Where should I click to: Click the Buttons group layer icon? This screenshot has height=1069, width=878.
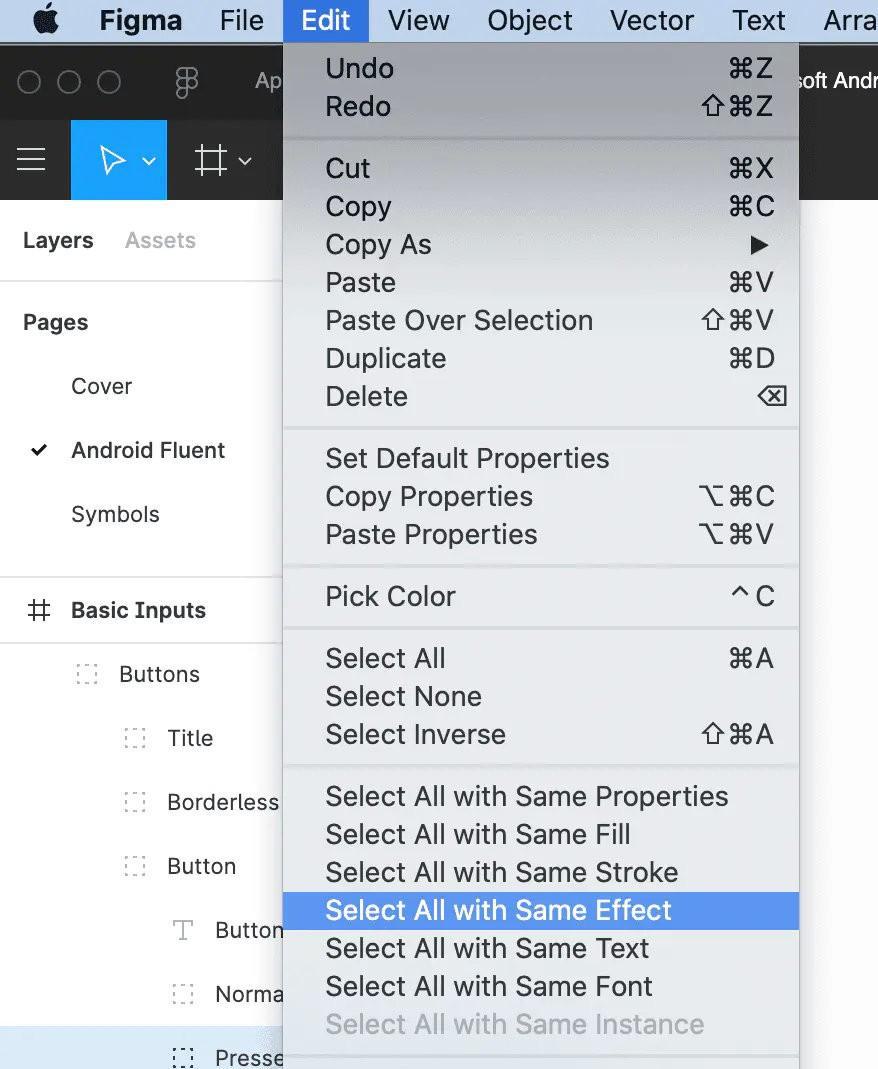tap(87, 674)
